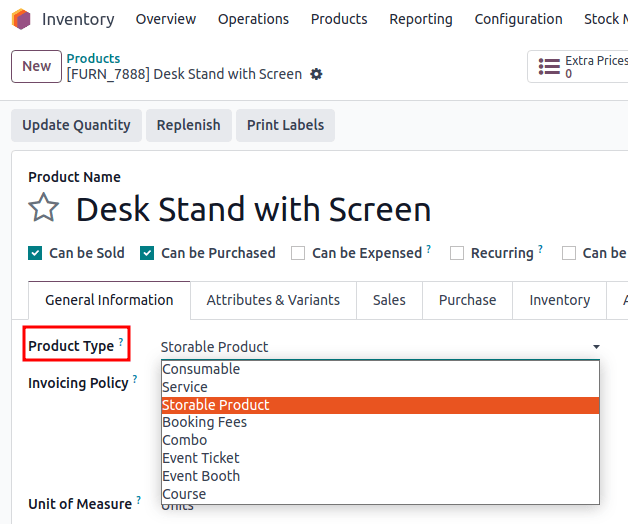This screenshot has width=628, height=524.
Task: Open the Can be Expensed help question mark
Action: (429, 249)
